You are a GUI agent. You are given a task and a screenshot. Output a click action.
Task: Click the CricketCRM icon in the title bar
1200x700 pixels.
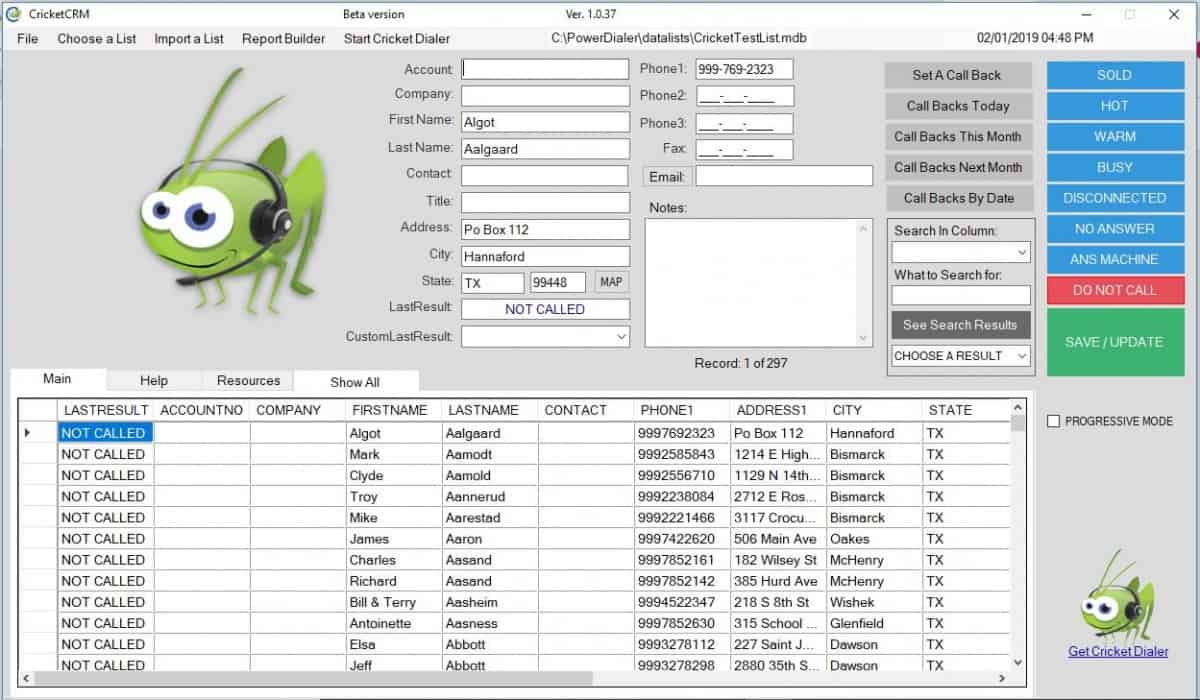tap(12, 14)
